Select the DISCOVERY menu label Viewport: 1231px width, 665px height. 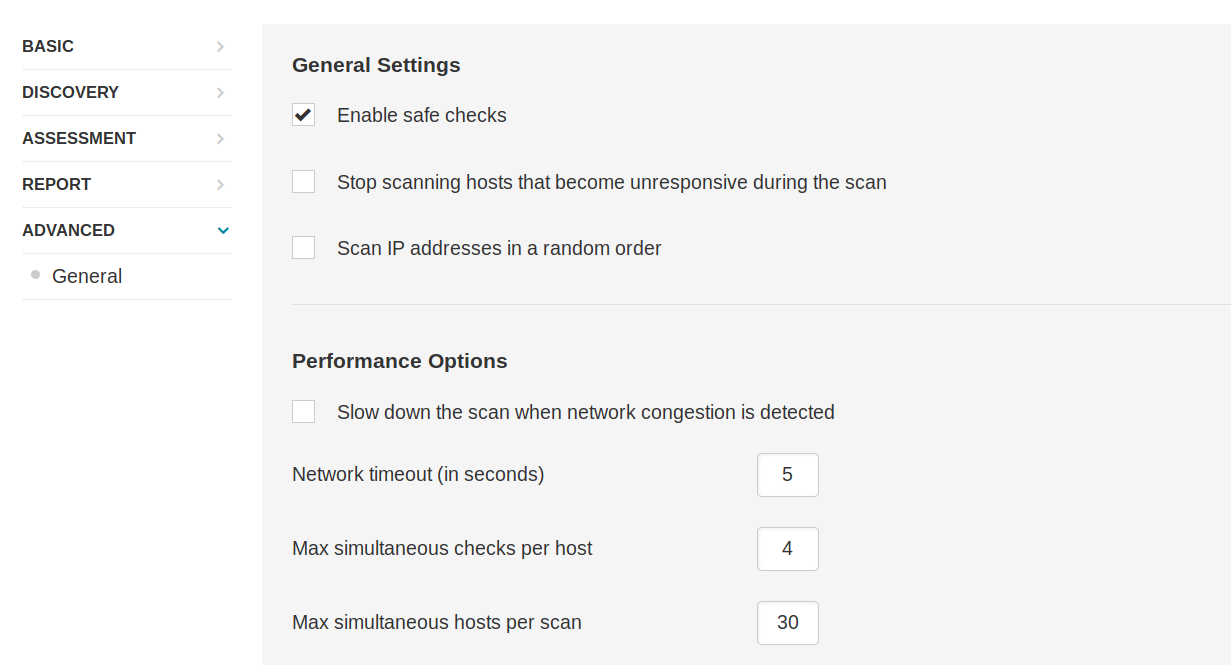[70, 93]
